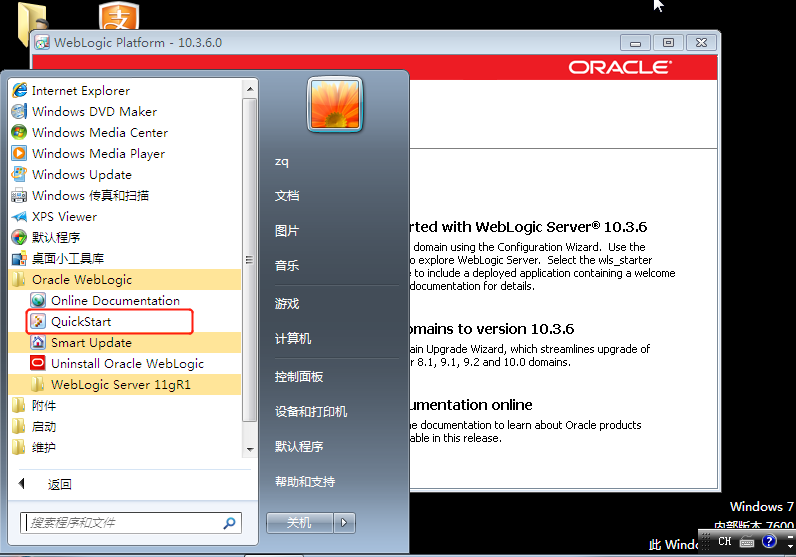Open 设备和打印机 from Start menu
Viewport: 796px width, 557px height.
311,412
